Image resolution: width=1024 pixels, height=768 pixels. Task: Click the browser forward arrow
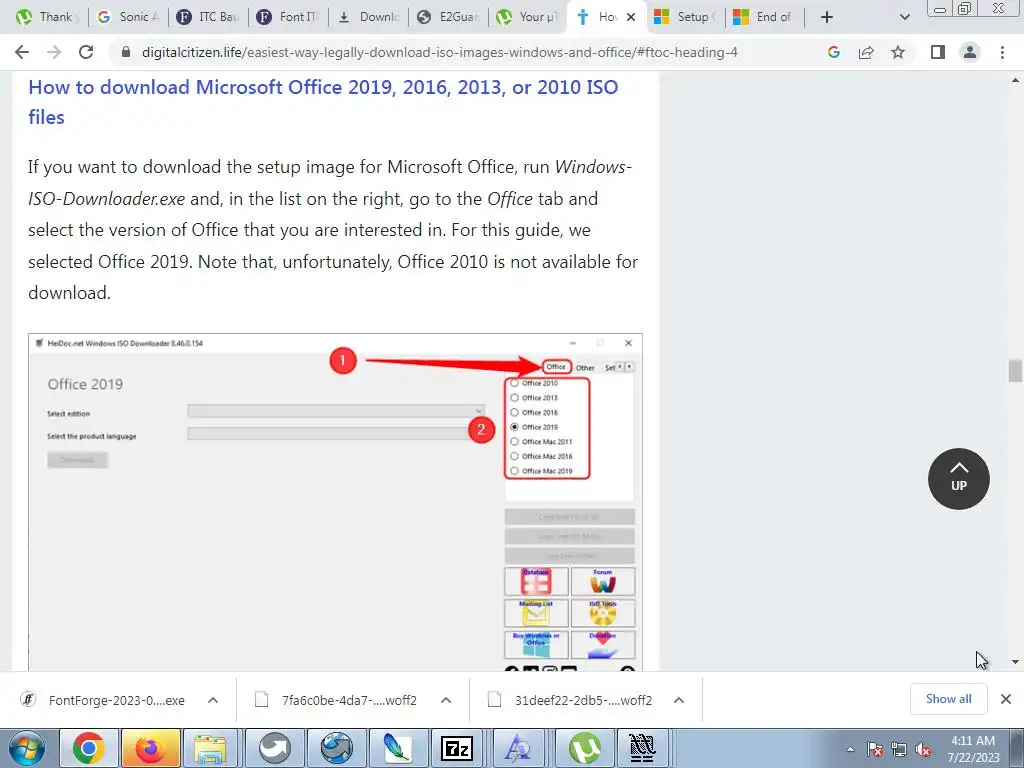pos(54,52)
